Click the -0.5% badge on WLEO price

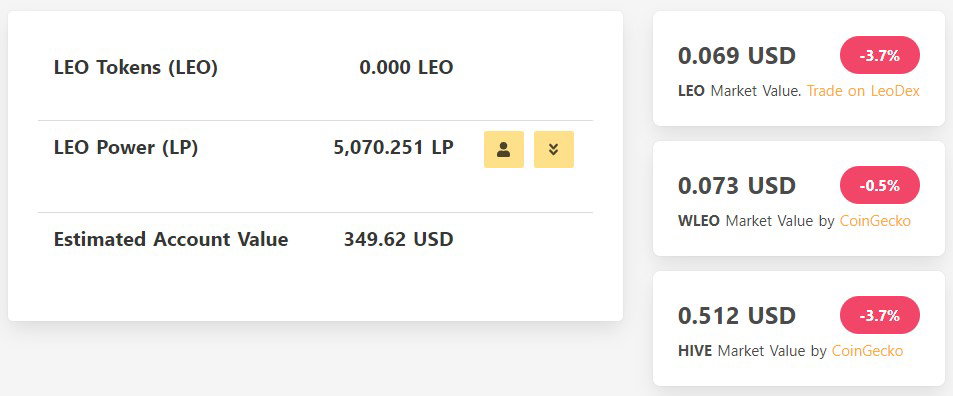click(879, 185)
